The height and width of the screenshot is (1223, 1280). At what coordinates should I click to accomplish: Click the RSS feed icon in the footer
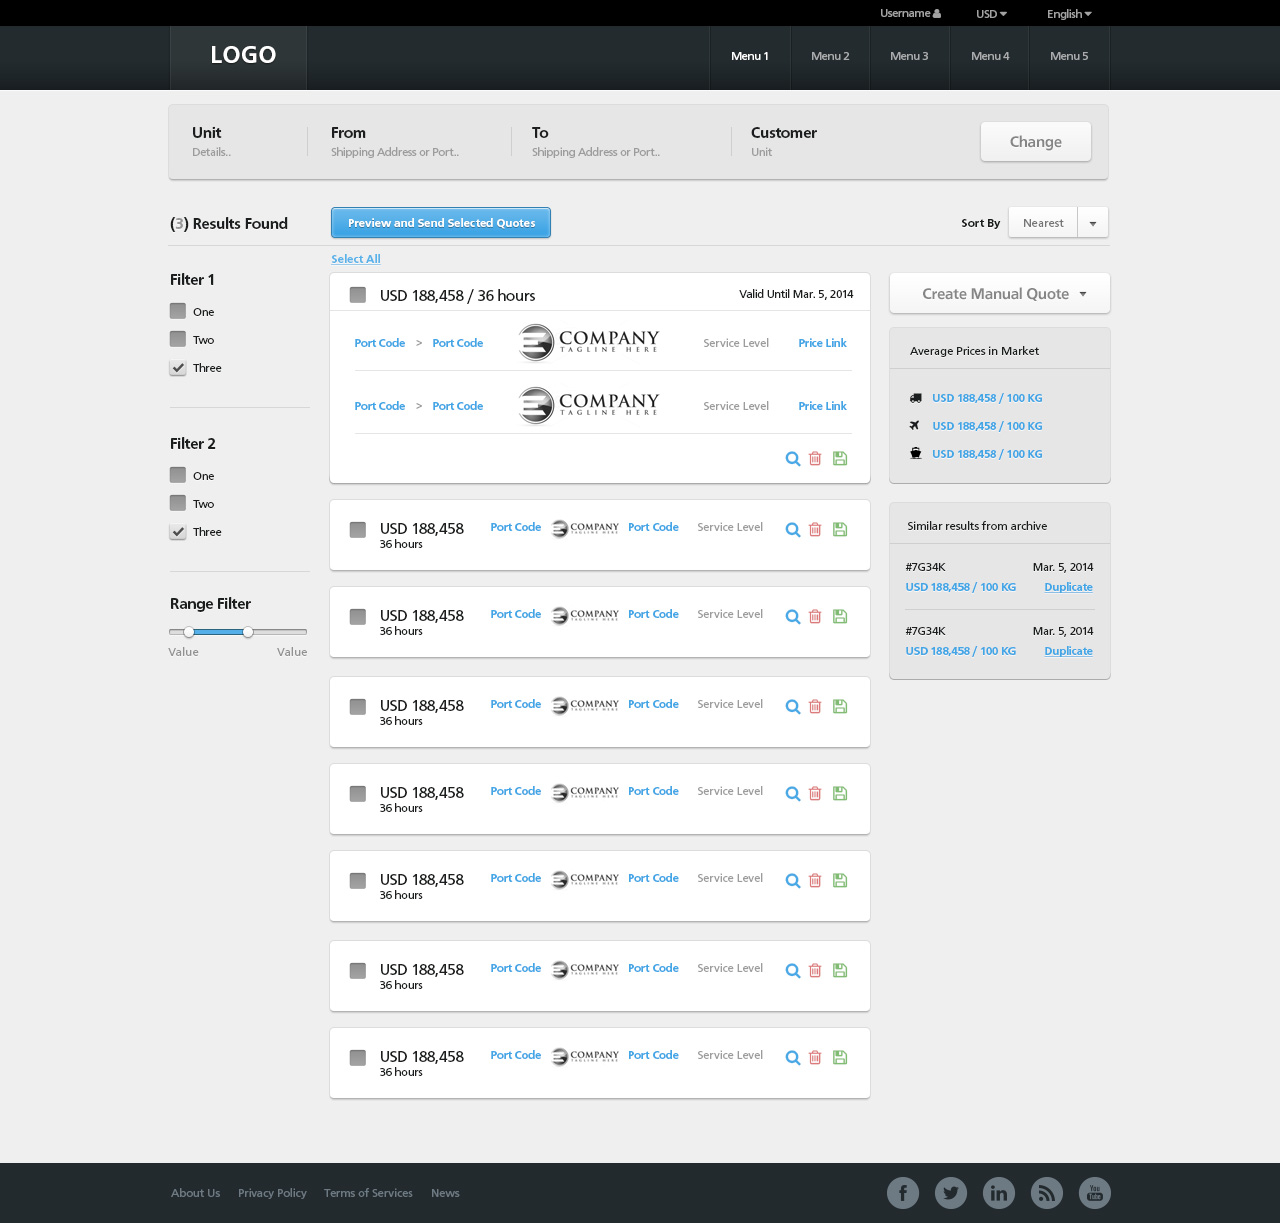1047,1193
